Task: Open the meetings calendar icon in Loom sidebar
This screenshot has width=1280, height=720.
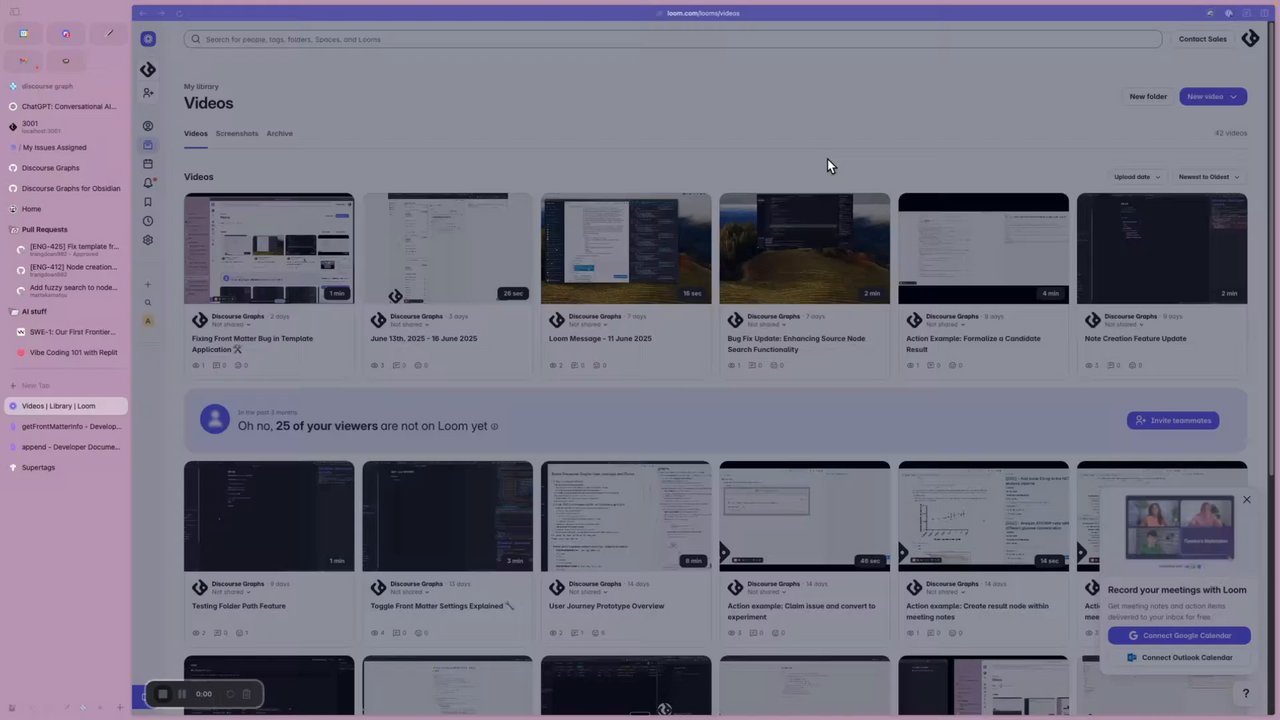Action: pos(148,164)
